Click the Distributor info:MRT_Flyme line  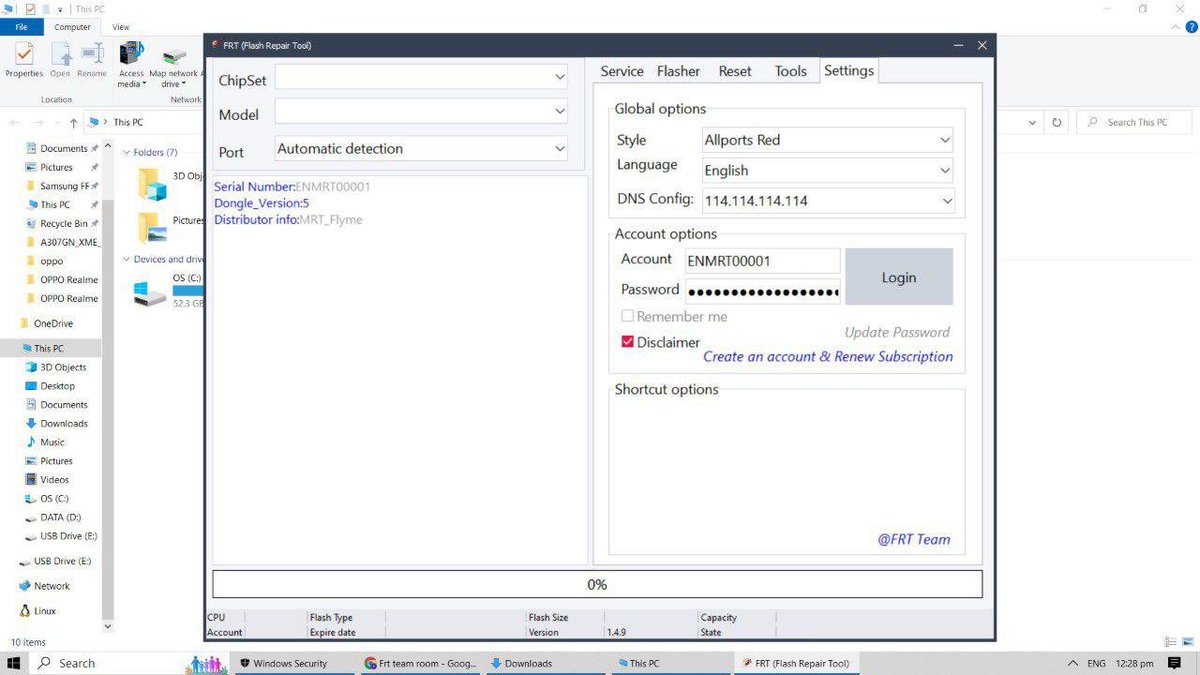pyautogui.click(x=288, y=219)
